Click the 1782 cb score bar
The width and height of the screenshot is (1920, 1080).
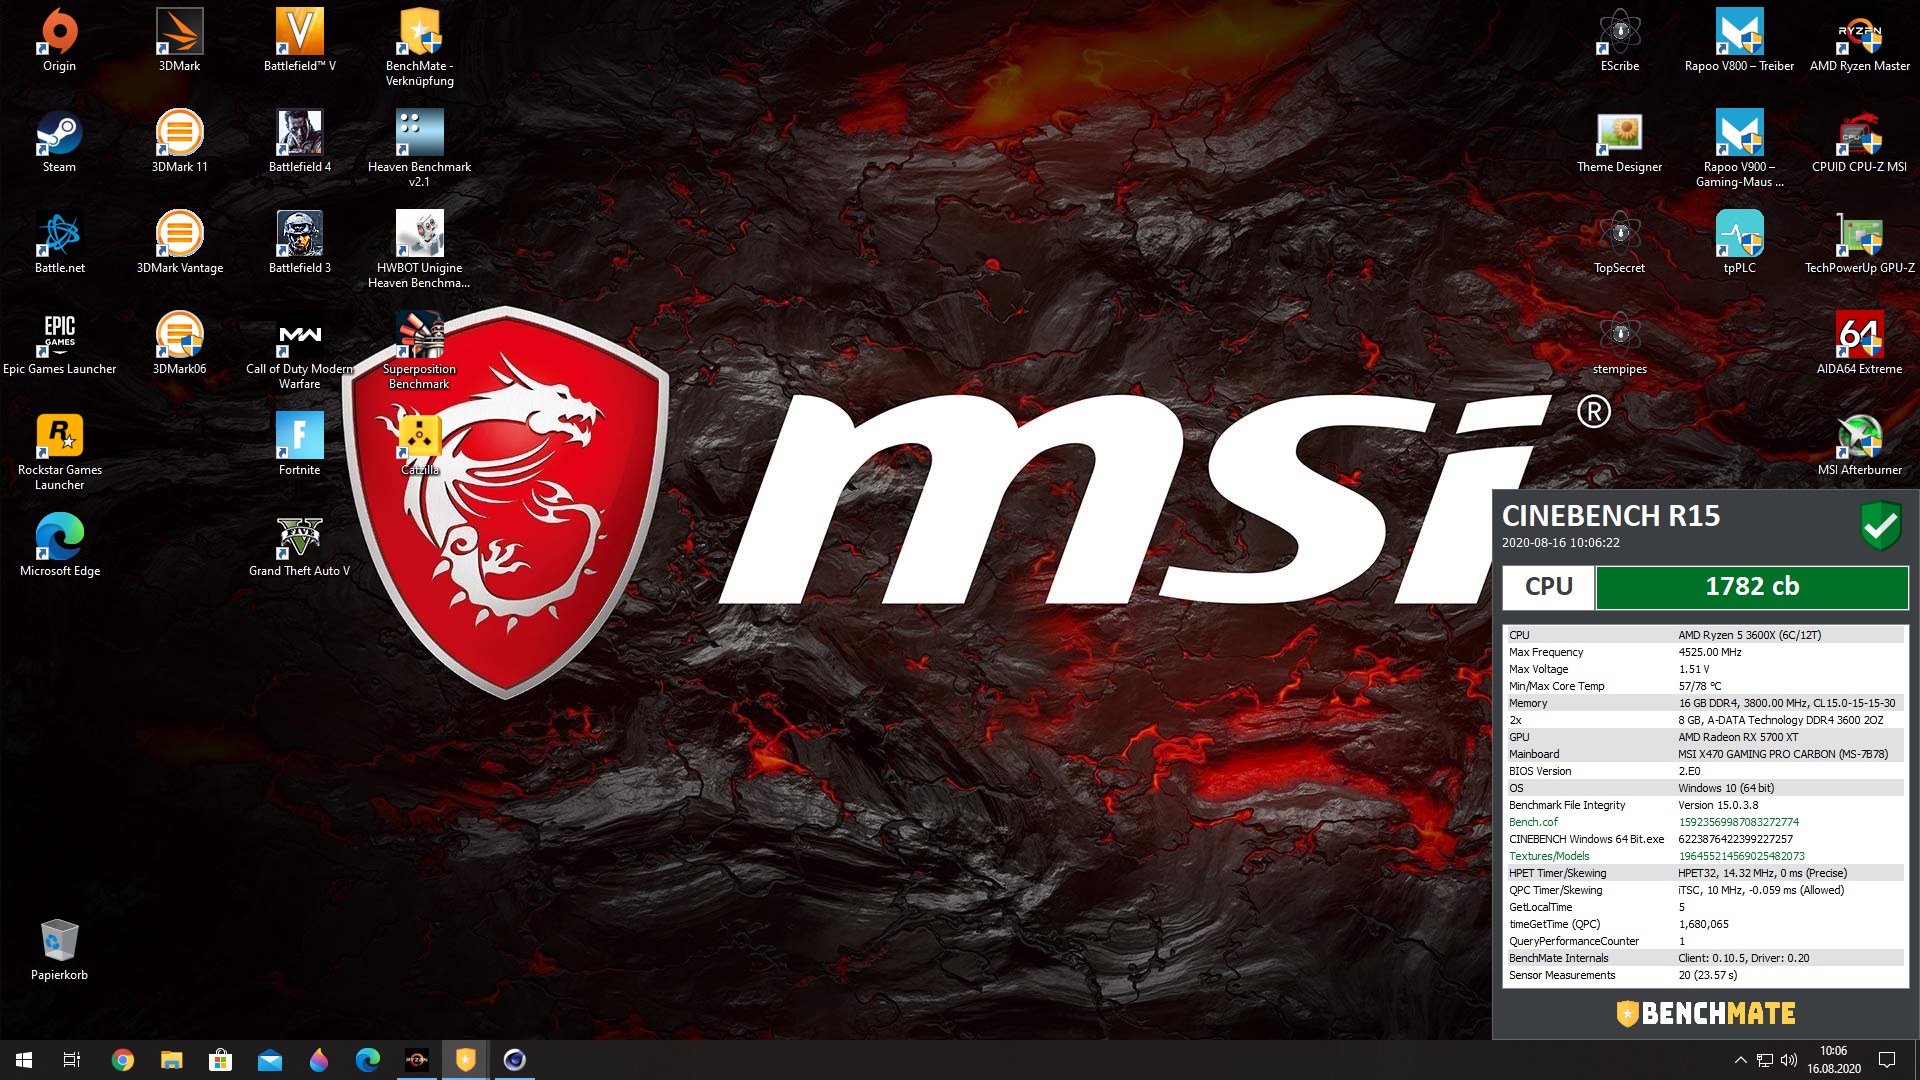click(1752, 587)
